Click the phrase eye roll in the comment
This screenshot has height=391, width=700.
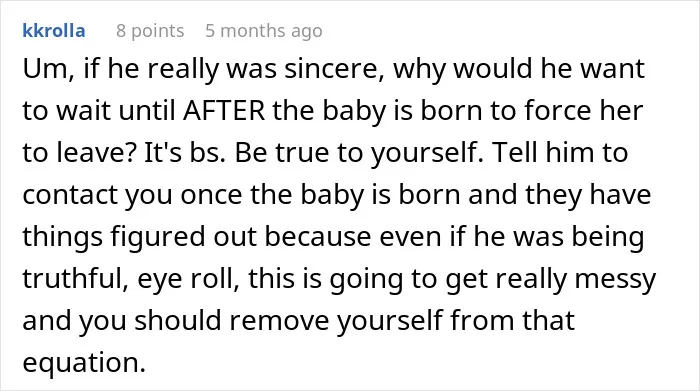[x=188, y=279]
